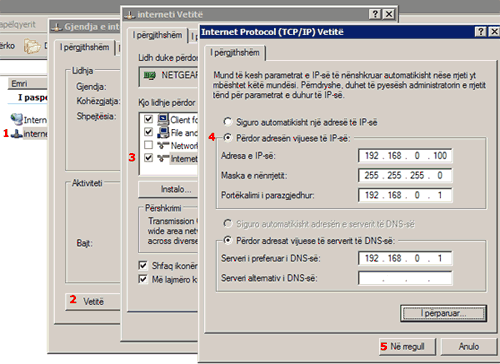Click the NETGEAR adapter card icon
The height and width of the screenshot is (364, 500).
point(150,75)
